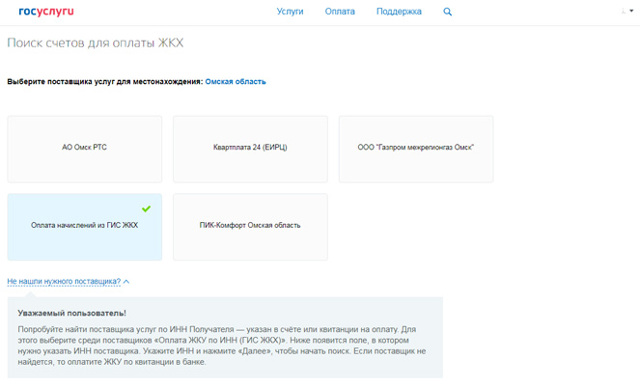Open the user profile dropdown arrow
640x388 pixels.
click(x=631, y=11)
